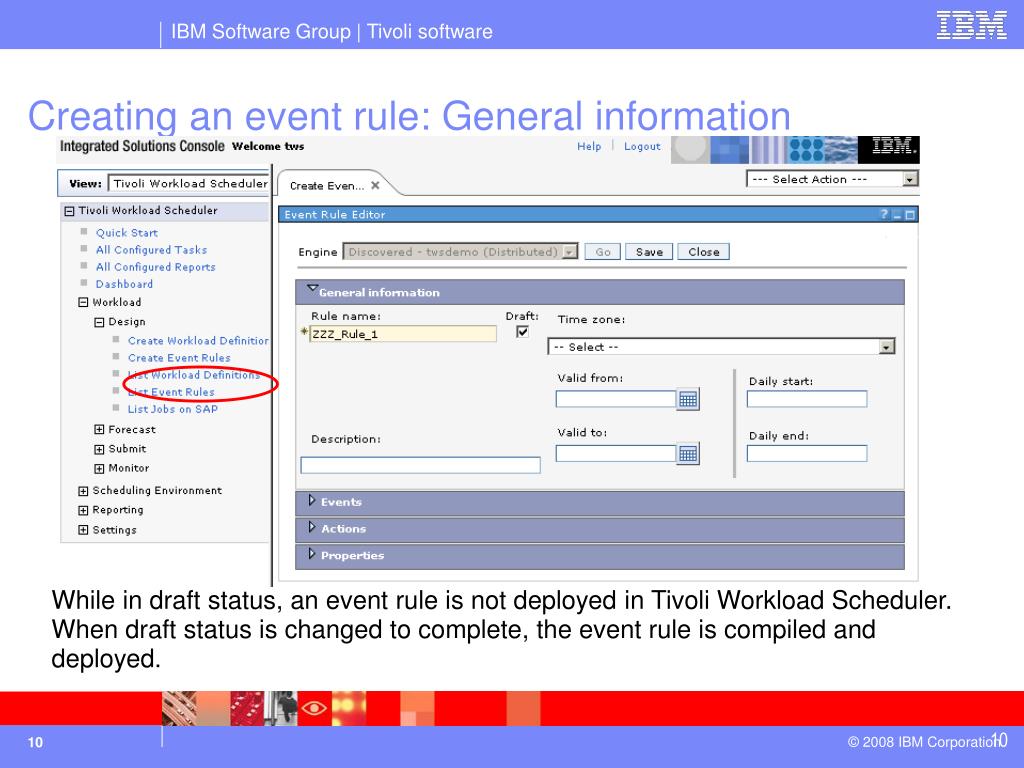Uncheck the Draft checkbox
The image size is (1024, 768).
522,332
